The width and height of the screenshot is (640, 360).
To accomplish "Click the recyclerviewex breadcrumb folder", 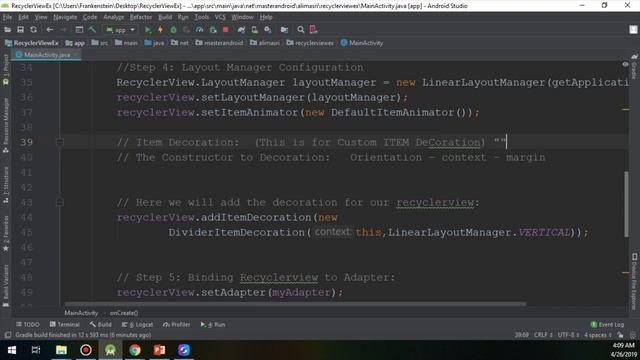I will [x=310, y=43].
